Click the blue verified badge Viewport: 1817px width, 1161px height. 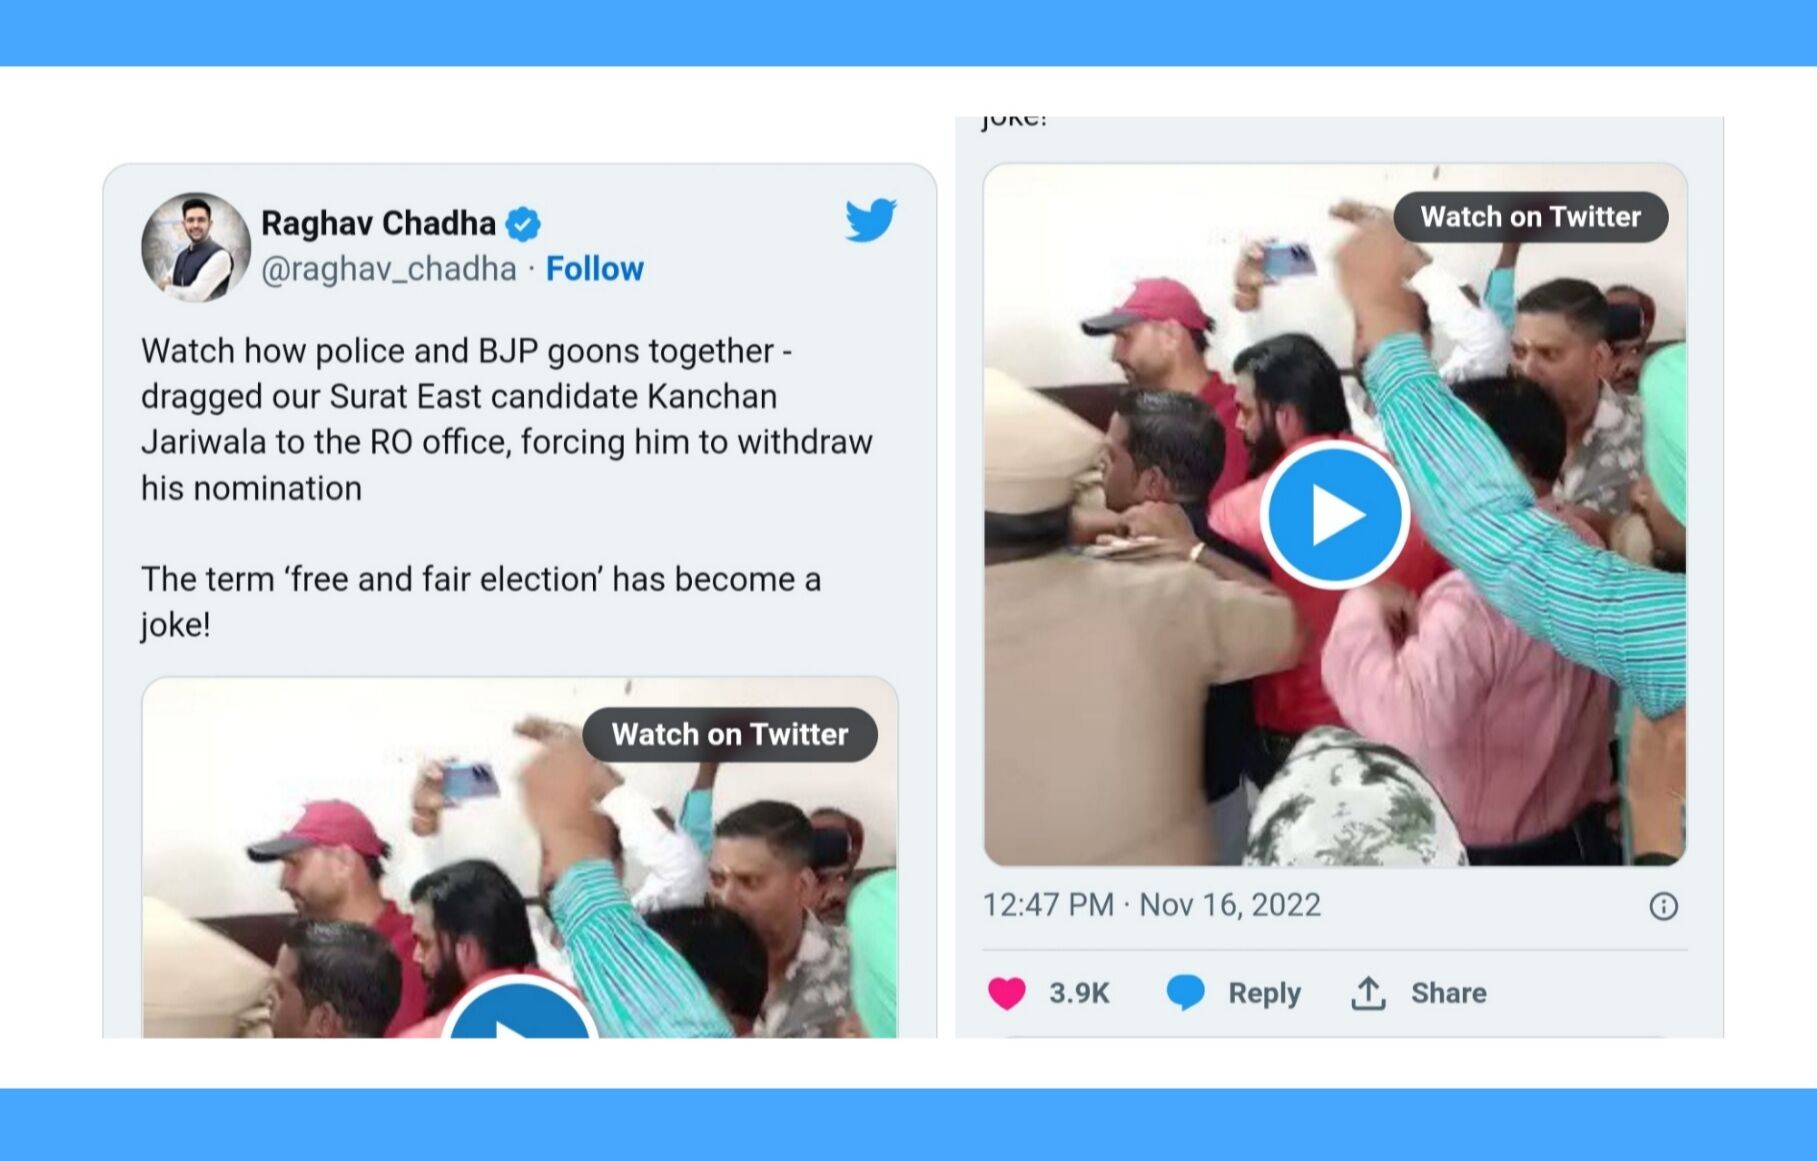523,224
